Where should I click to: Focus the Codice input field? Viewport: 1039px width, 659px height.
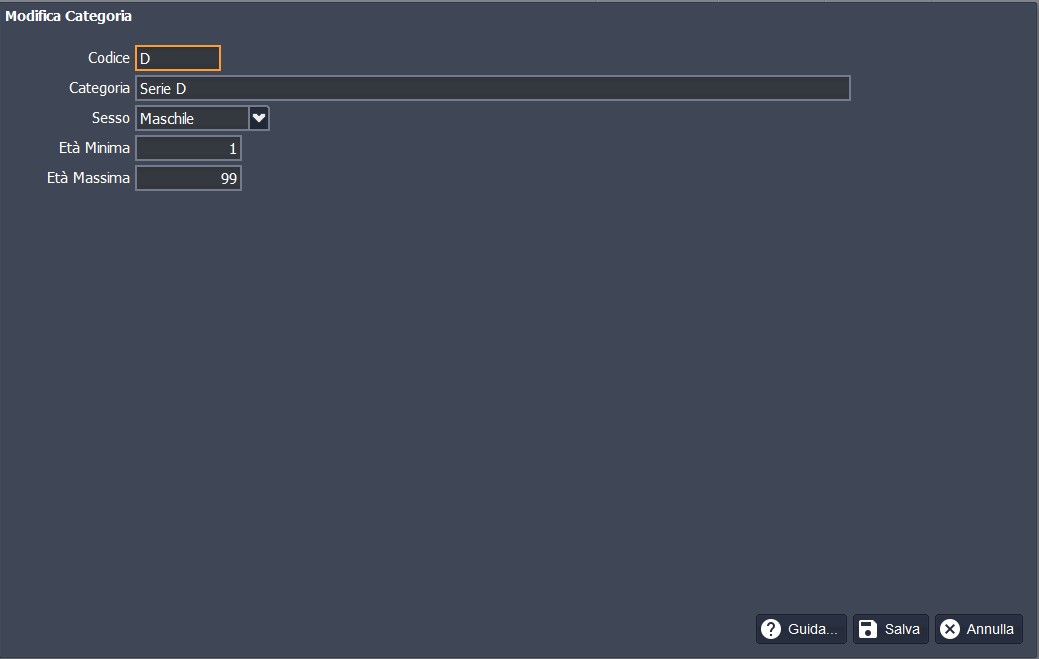point(178,58)
